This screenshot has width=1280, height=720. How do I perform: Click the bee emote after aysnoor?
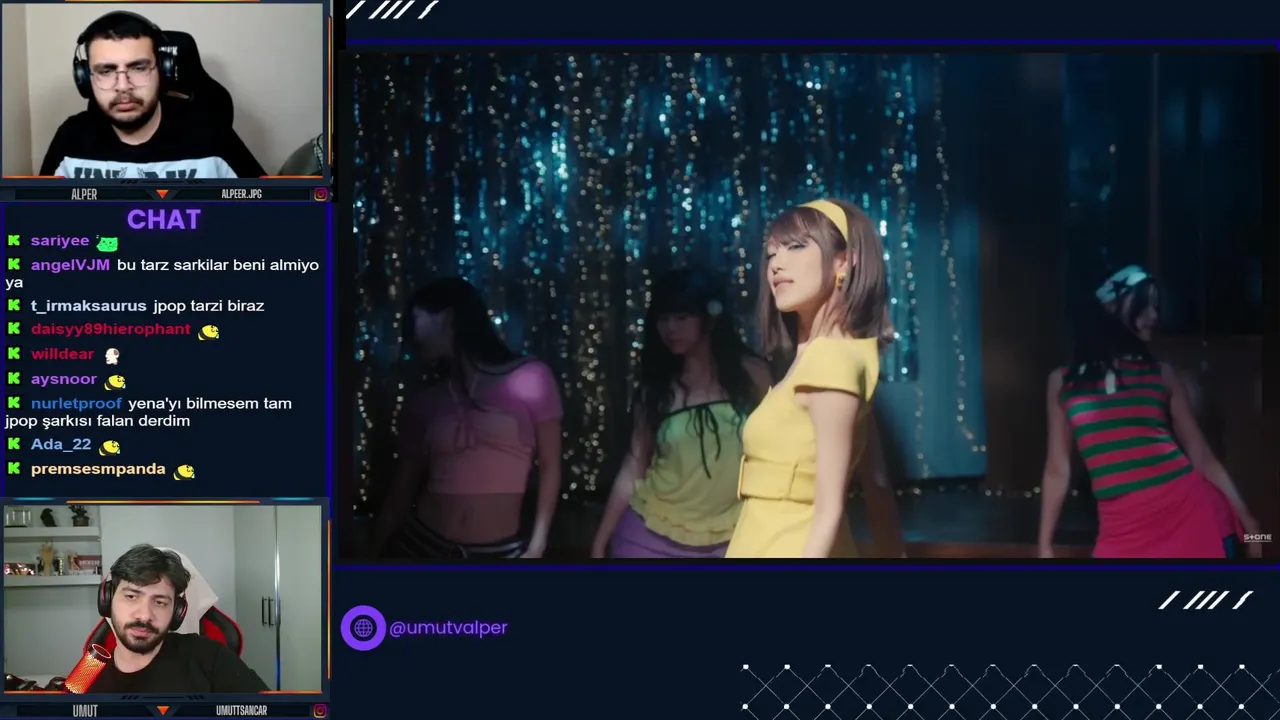[x=115, y=381]
